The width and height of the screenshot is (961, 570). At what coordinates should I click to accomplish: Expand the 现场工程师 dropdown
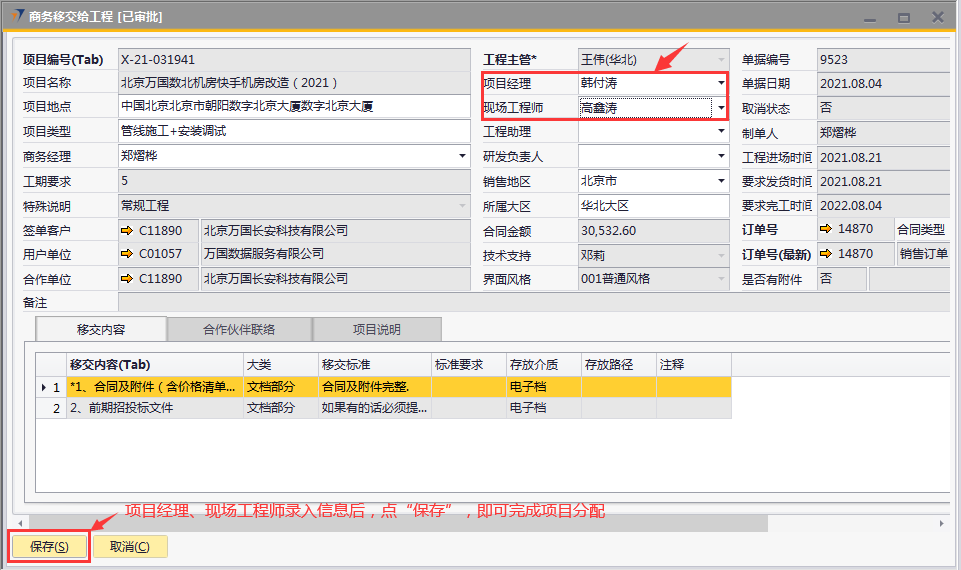coord(720,108)
